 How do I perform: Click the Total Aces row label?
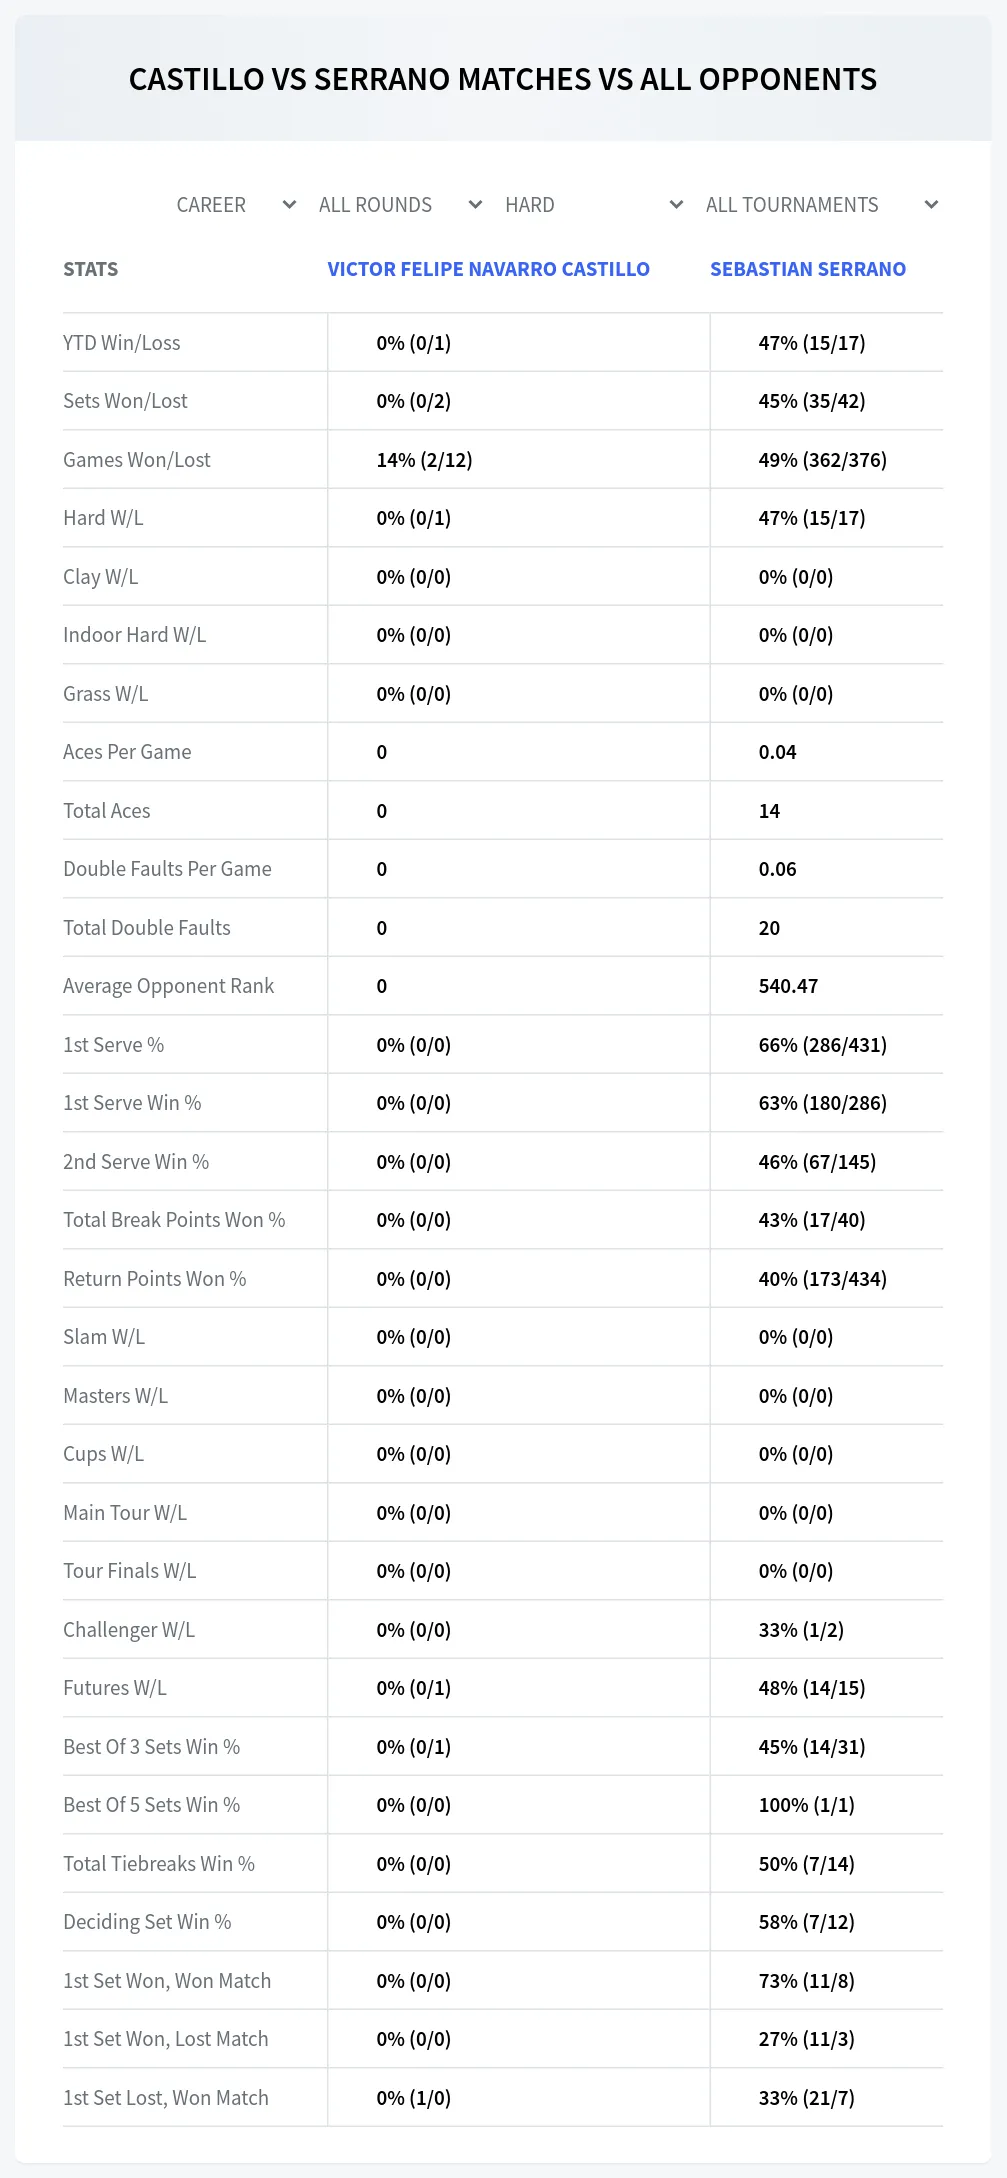[107, 811]
